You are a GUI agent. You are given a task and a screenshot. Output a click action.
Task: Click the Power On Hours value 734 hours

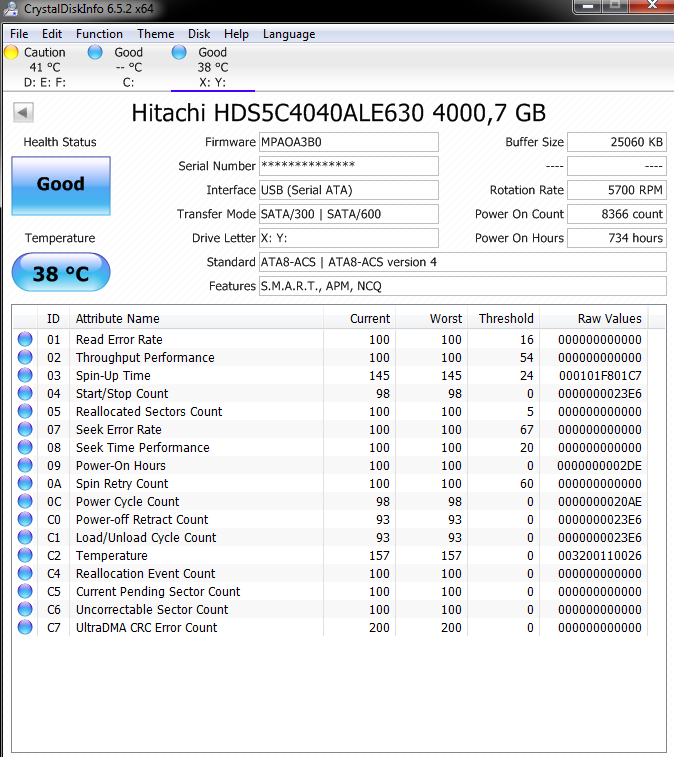(617, 238)
